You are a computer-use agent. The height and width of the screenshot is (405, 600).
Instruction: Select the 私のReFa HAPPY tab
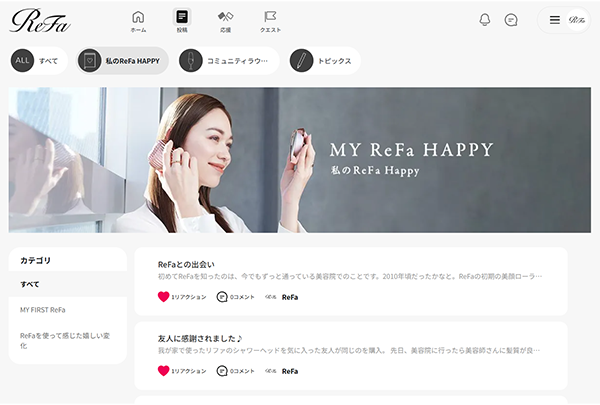(x=122, y=60)
